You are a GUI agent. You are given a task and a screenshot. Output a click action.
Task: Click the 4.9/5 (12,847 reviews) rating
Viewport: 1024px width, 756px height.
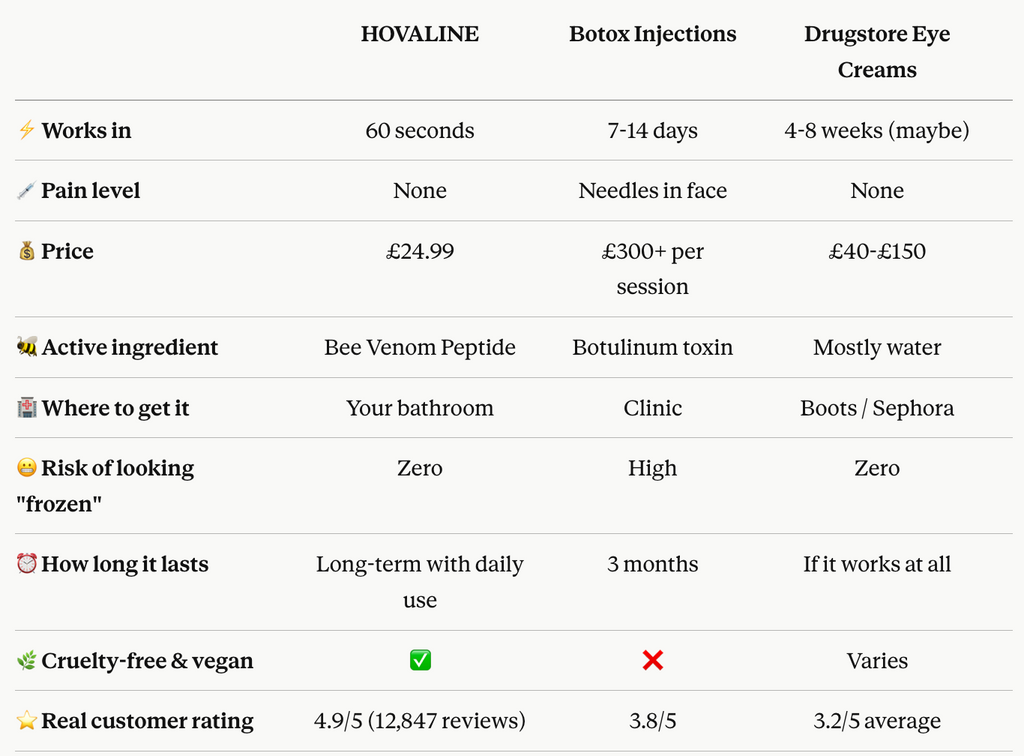click(x=420, y=721)
